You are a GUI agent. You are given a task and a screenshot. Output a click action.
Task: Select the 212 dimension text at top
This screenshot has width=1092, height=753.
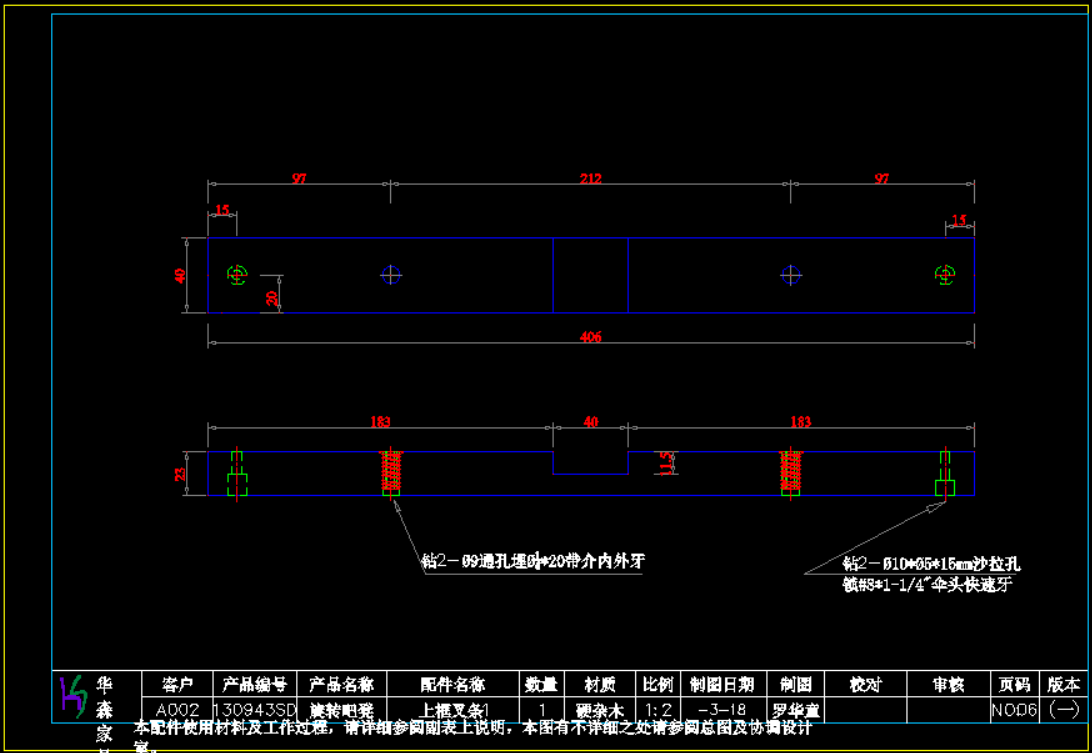591,179
